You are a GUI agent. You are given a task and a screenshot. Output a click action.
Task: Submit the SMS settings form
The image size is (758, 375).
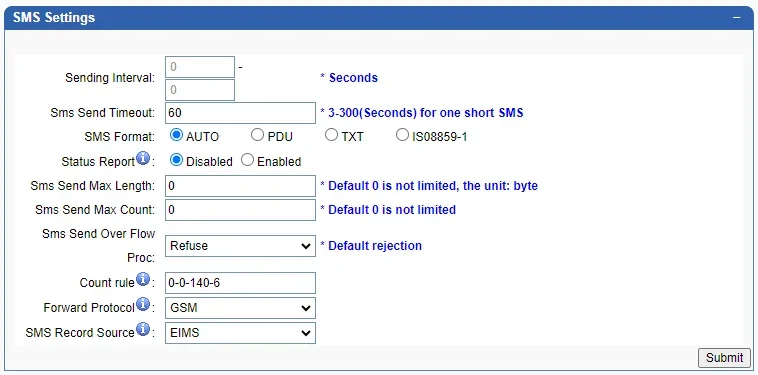click(724, 358)
